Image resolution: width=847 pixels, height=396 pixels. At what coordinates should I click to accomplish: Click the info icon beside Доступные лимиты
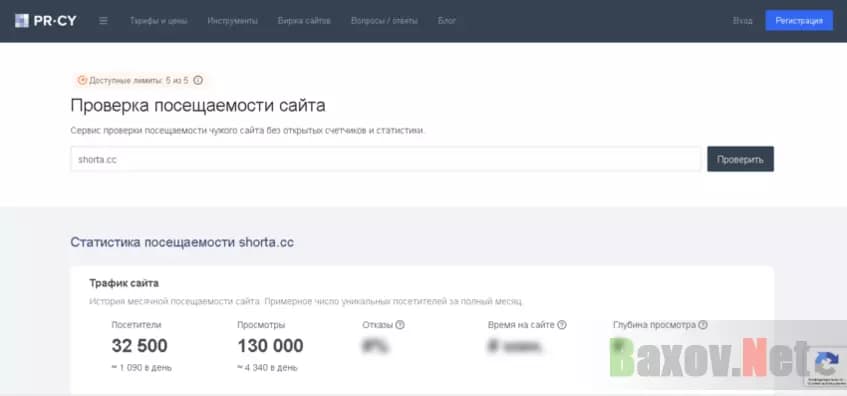pos(198,80)
